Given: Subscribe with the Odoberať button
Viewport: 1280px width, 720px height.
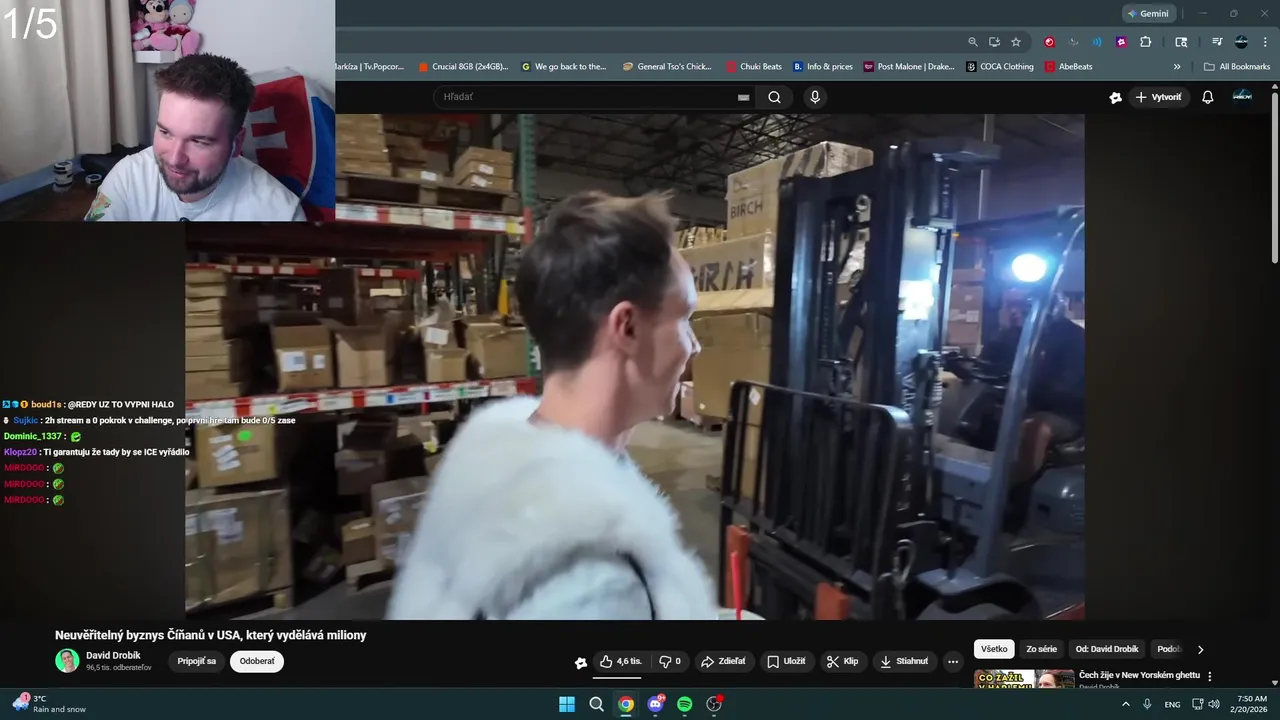Looking at the screenshot, I should [257, 661].
